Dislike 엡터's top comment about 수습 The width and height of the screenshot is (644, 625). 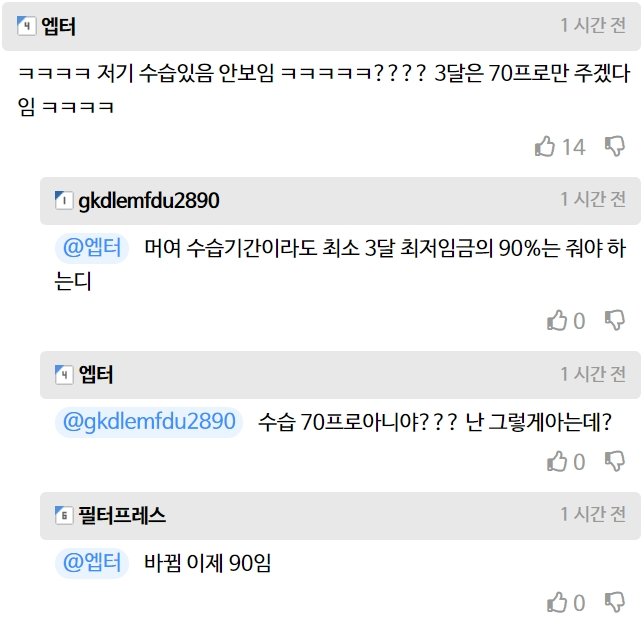pos(615,147)
